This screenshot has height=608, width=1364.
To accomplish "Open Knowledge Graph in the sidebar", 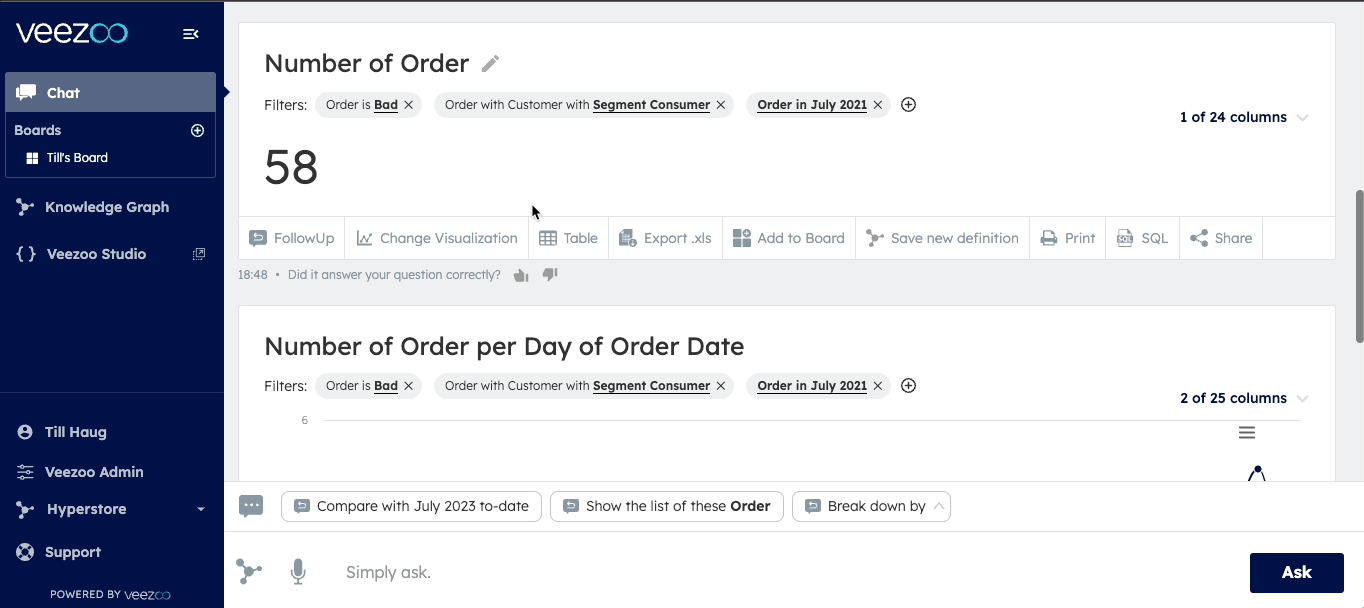I will click(106, 207).
